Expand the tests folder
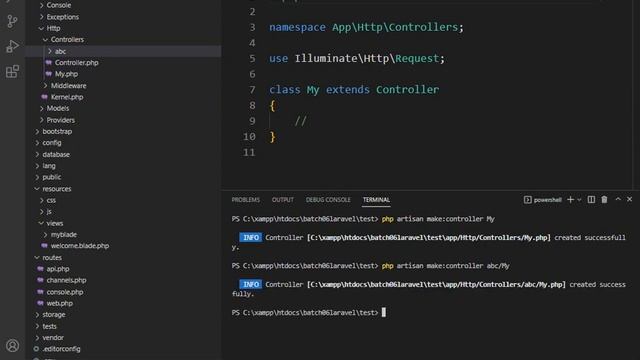640x360 pixels. tap(38, 326)
